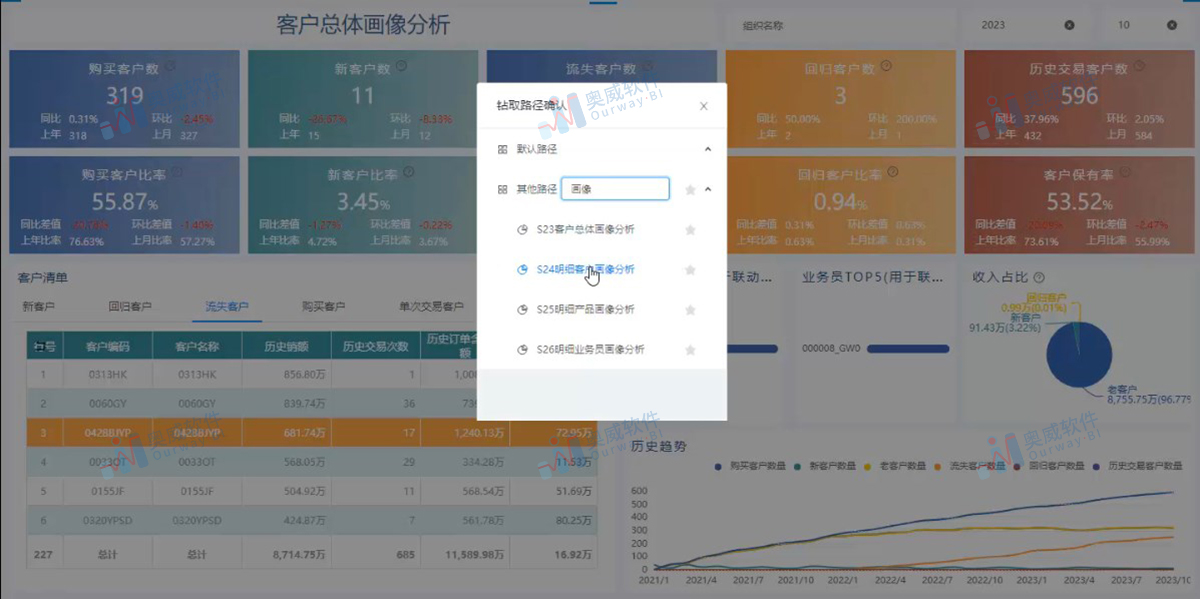Click the 历史交易次数 column header

376,346
